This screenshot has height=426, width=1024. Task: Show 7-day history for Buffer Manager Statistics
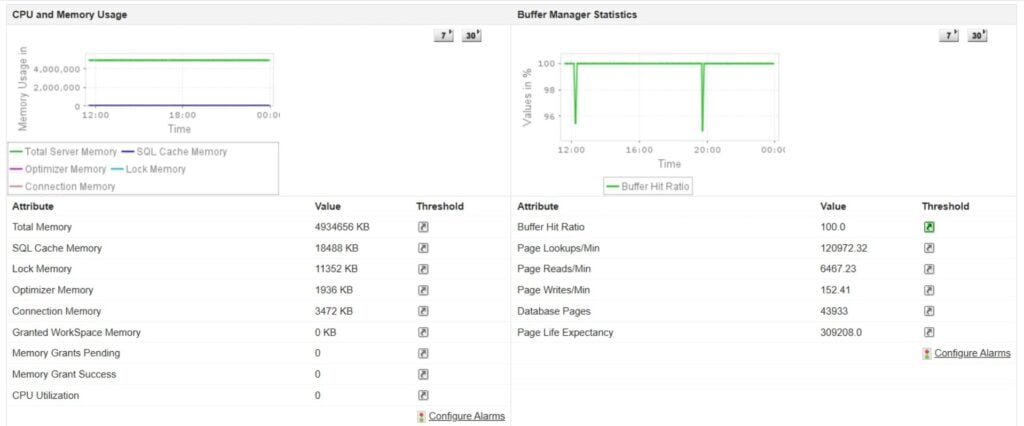(950, 36)
